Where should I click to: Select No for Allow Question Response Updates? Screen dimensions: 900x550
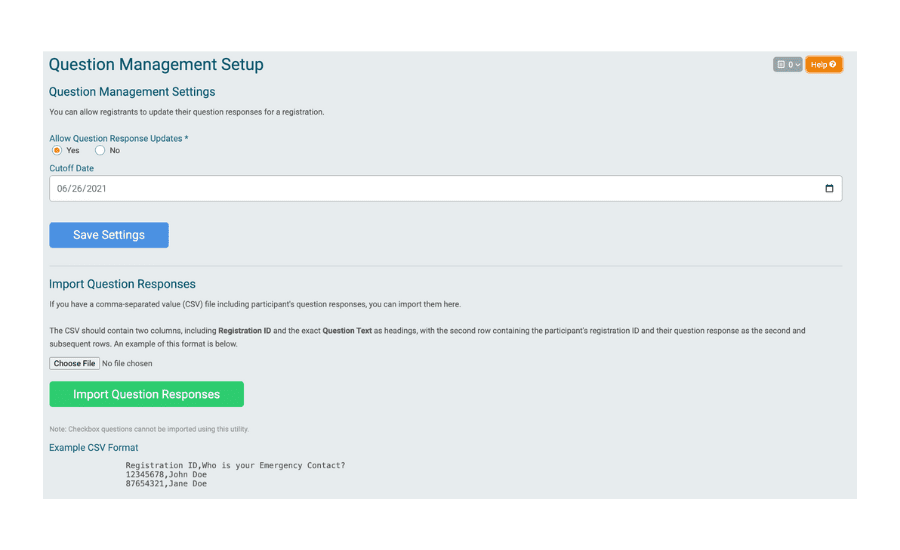pyautogui.click(x=100, y=150)
